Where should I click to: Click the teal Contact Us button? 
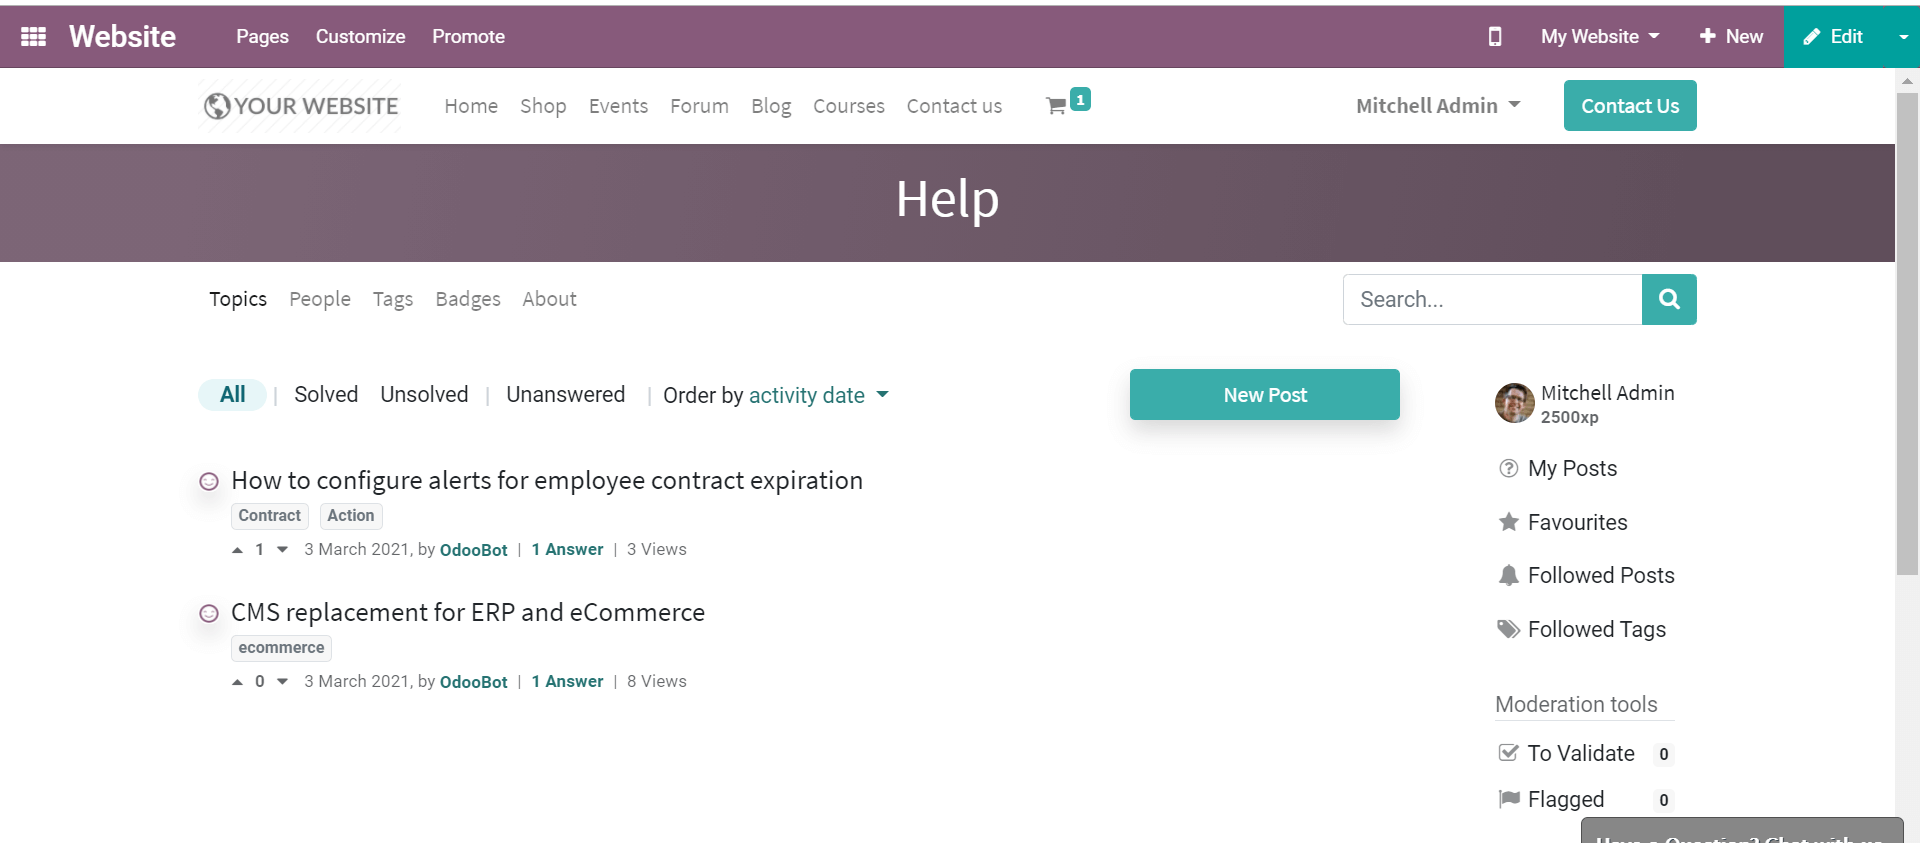(x=1630, y=106)
